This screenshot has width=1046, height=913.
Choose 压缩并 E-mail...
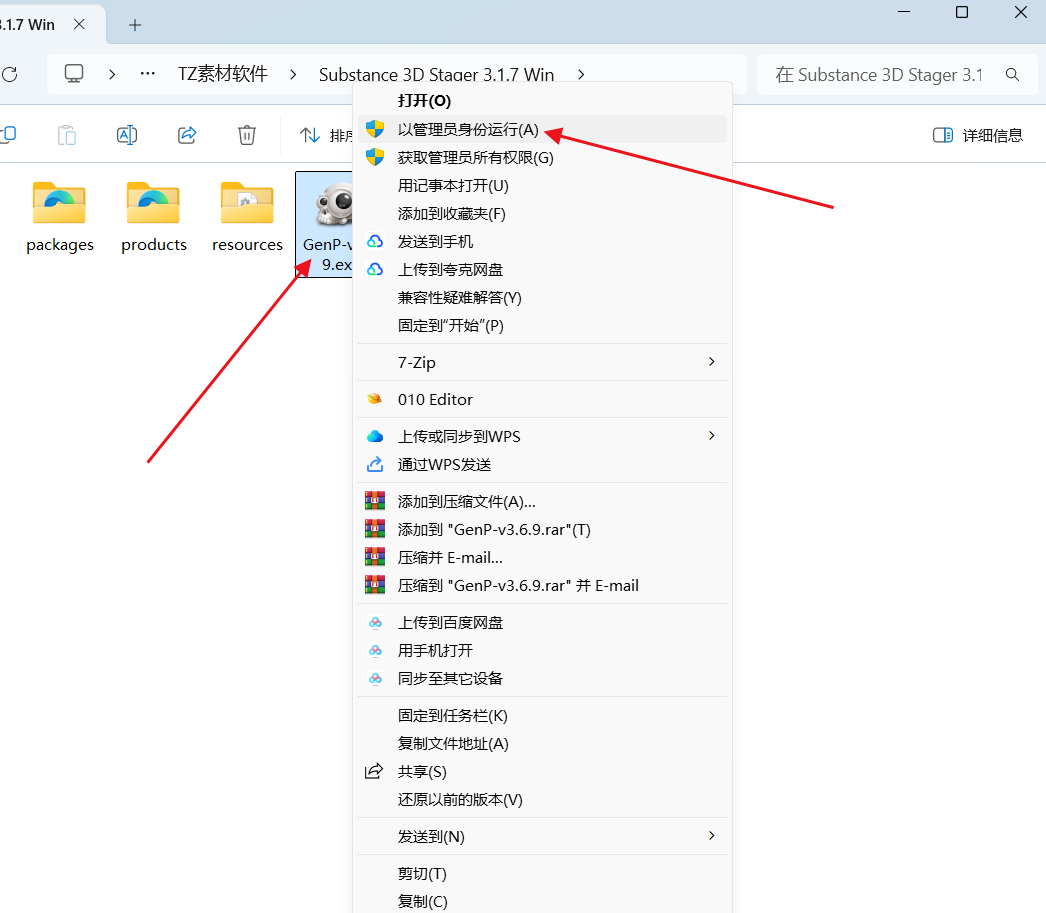(542, 558)
